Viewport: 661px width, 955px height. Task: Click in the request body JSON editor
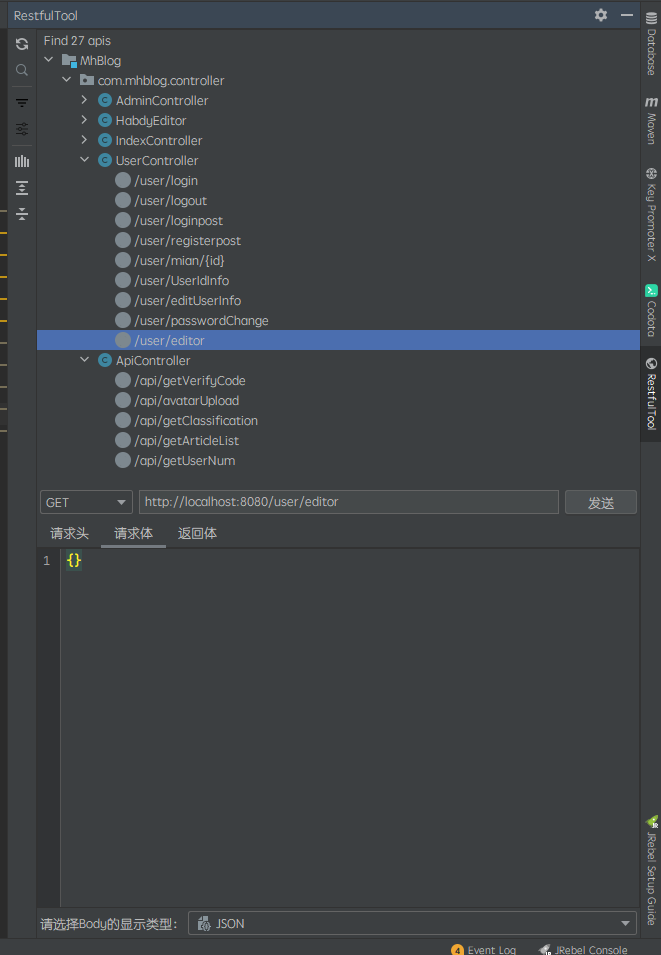[350, 728]
